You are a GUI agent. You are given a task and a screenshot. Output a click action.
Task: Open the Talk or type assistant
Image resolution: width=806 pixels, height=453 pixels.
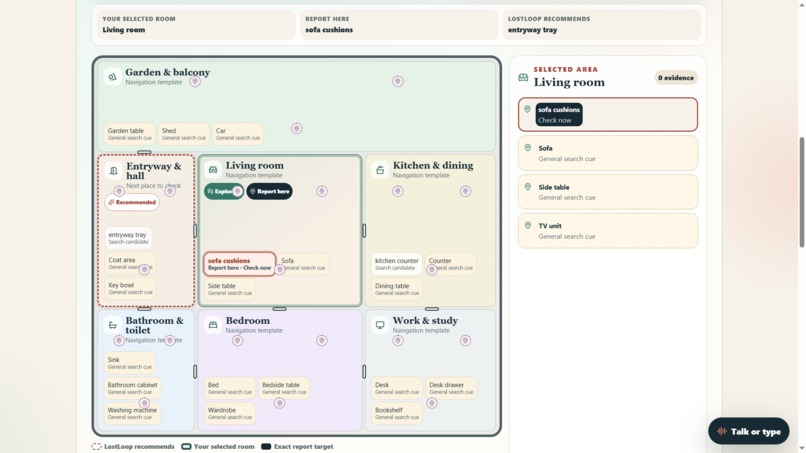[748, 431]
